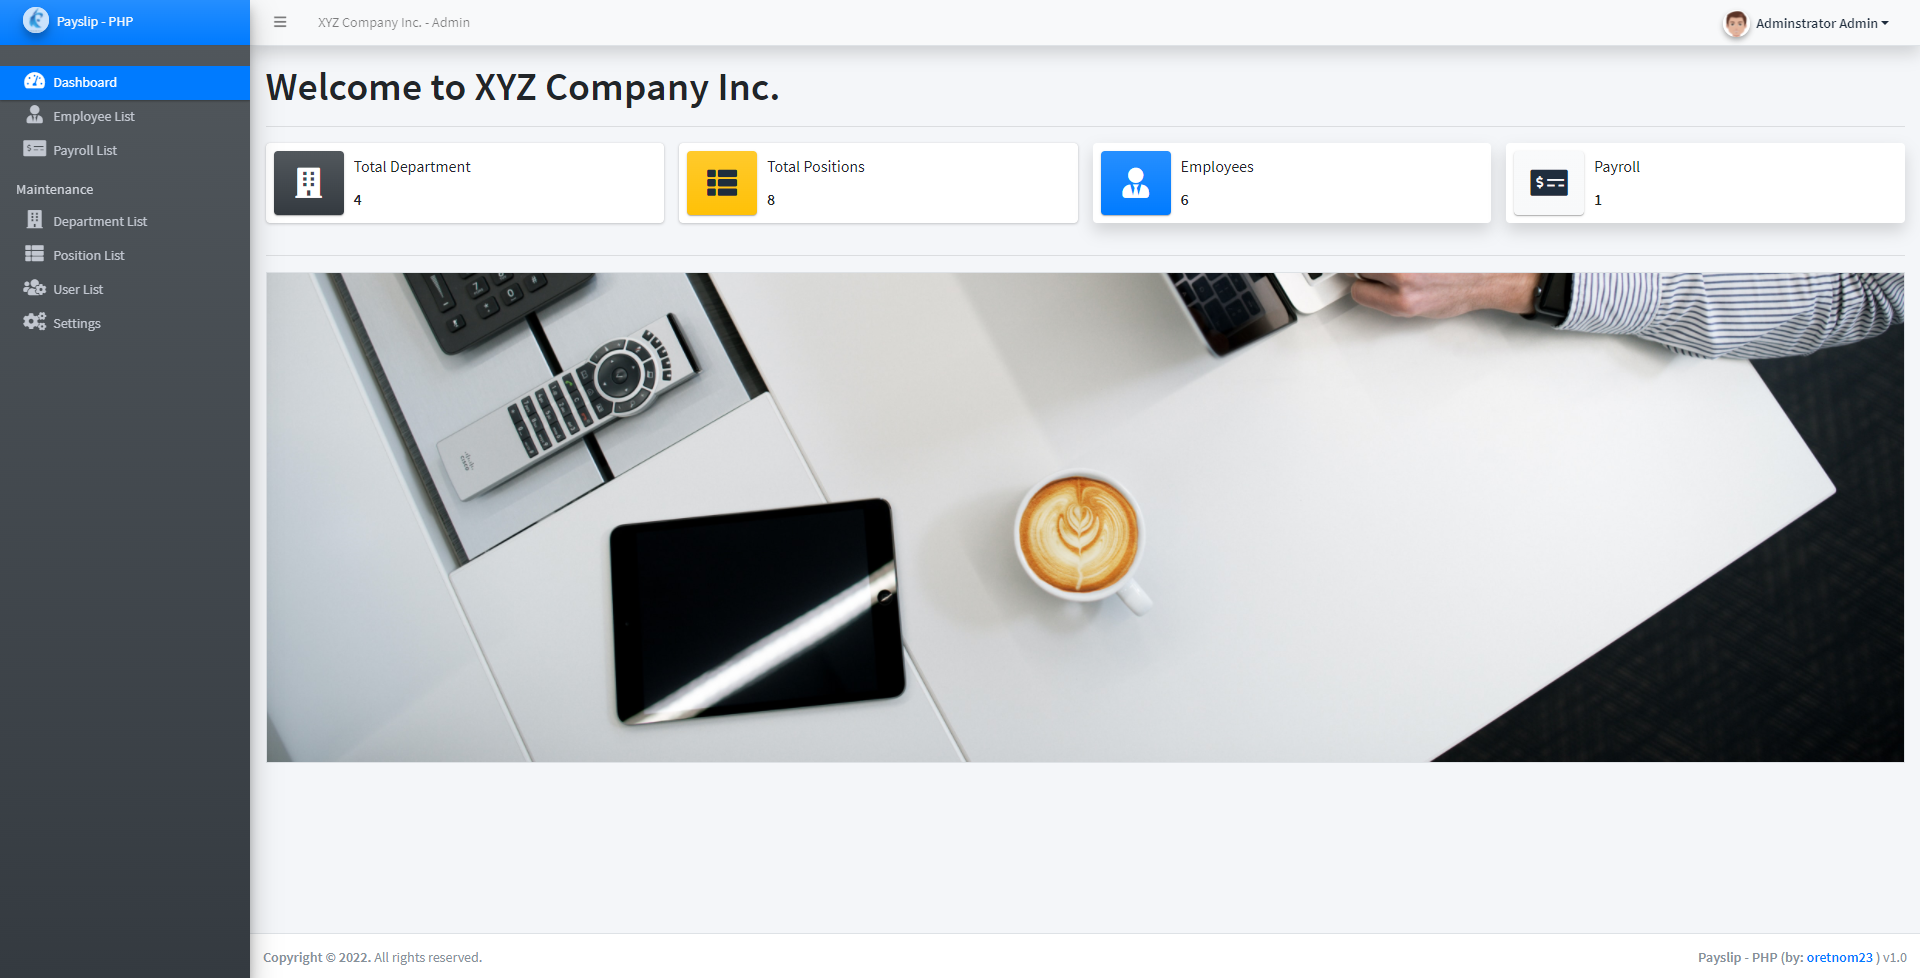
Task: Click the Payslip - PHP logo icon
Action: 36,20
